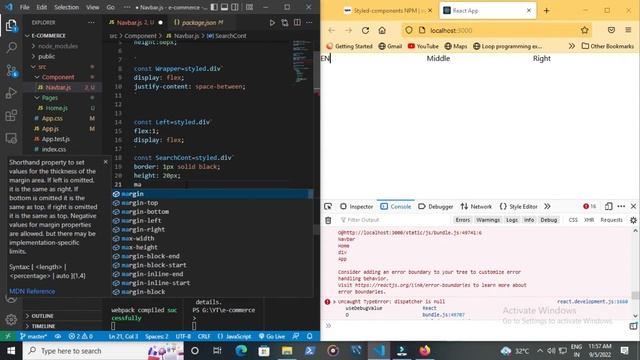This screenshot has height=360, width=640.
Task: Reload the page in Firefox
Action: click(365, 30)
